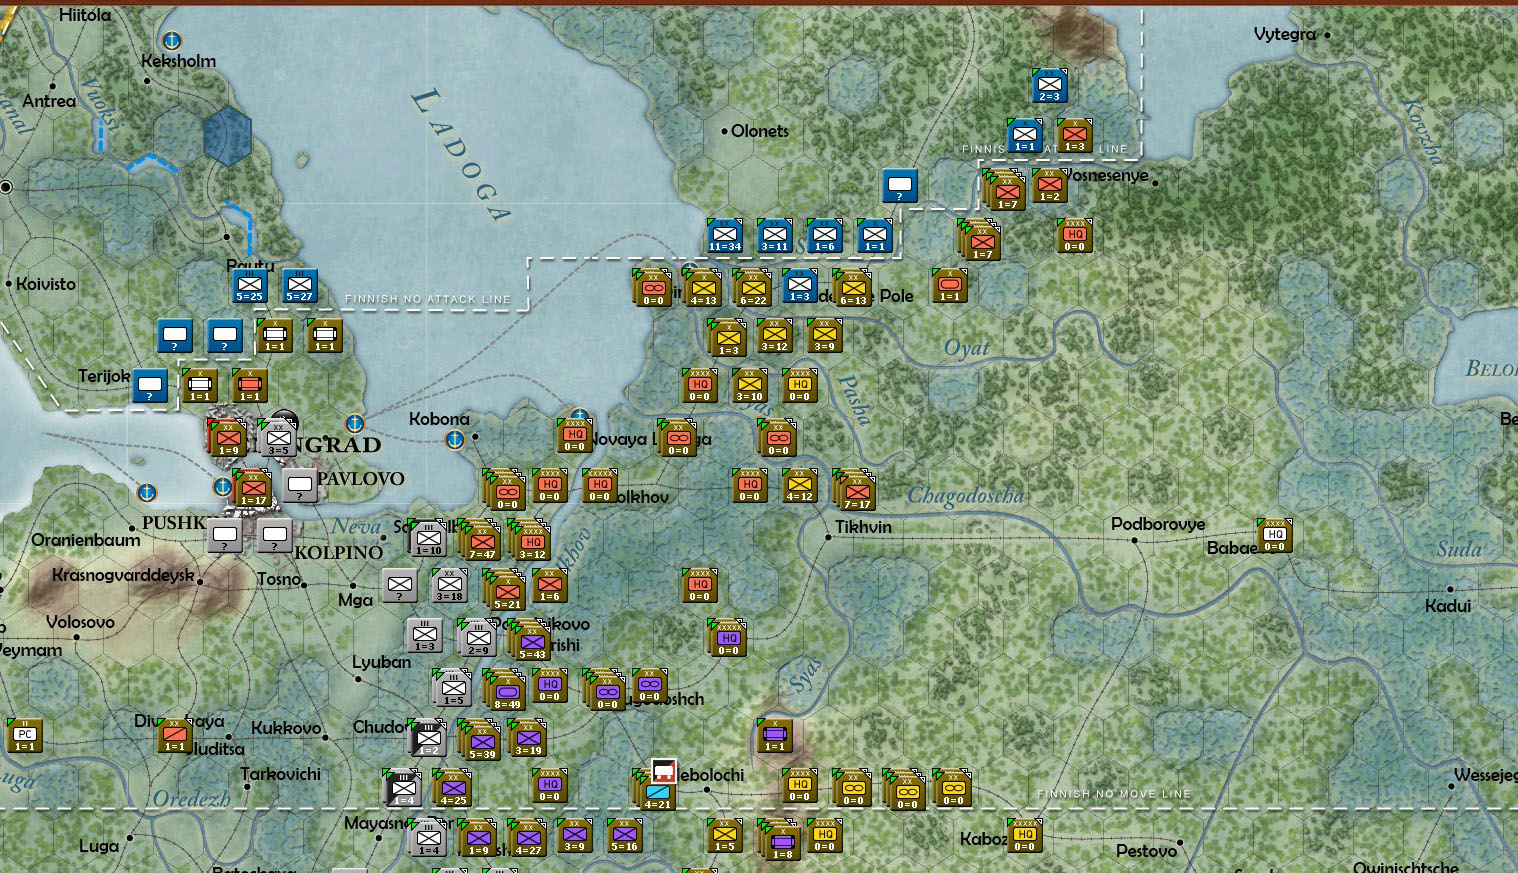
Task: Click the Kukkovo town label
Action: click(286, 728)
